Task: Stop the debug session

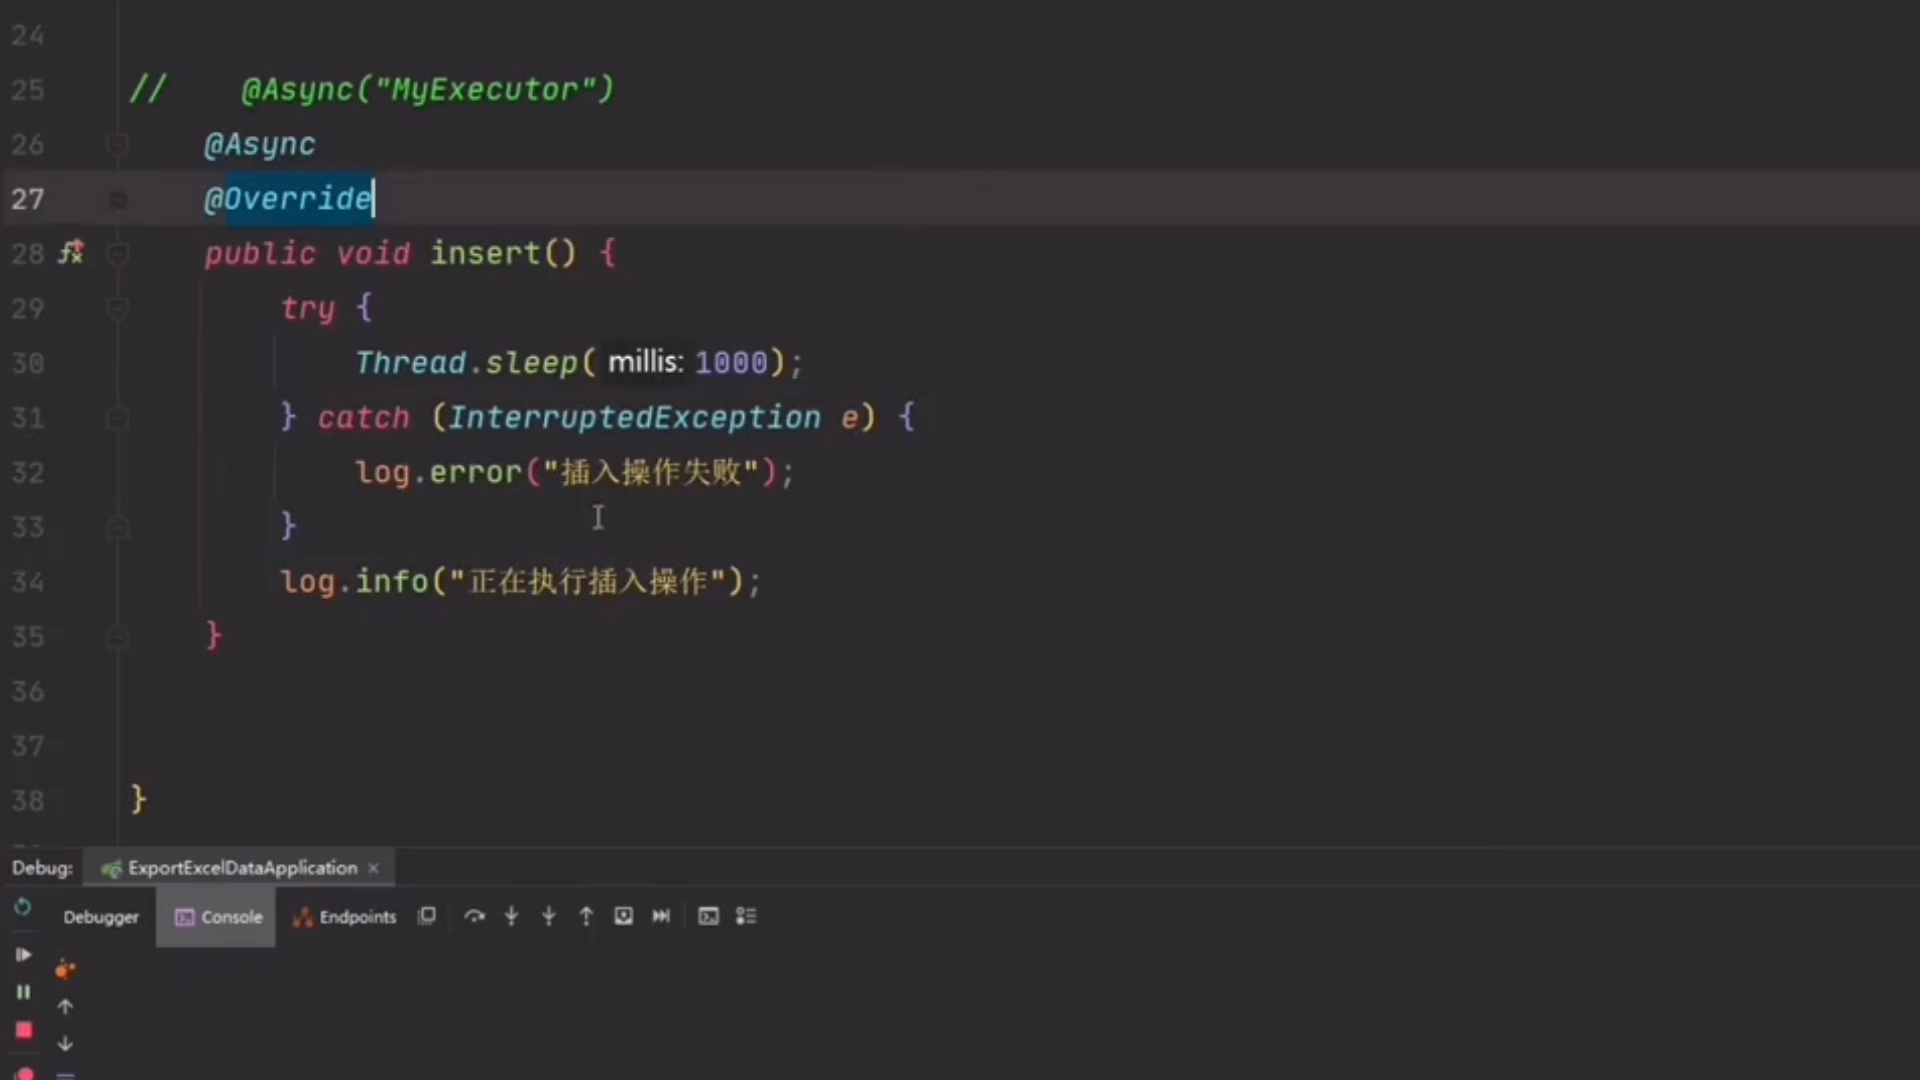Action: coord(24,1030)
